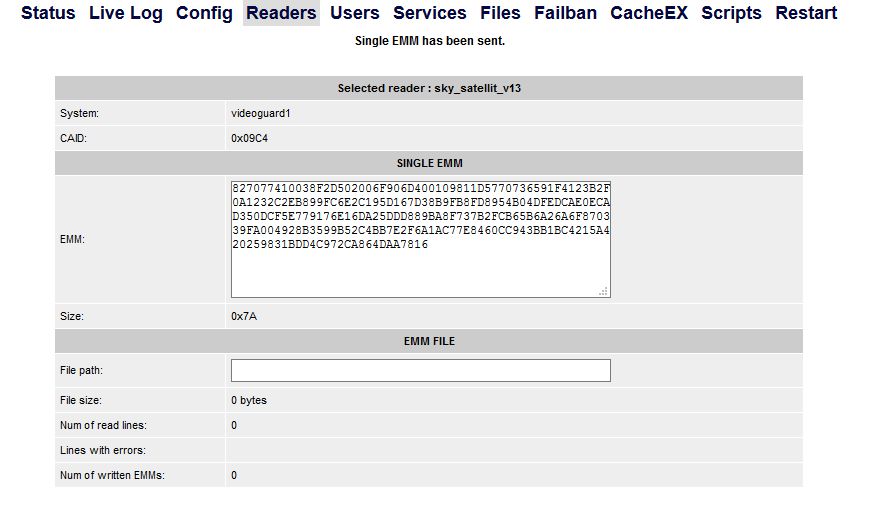Open the Files tab
This screenshot has width=869, height=509.
tap(500, 13)
